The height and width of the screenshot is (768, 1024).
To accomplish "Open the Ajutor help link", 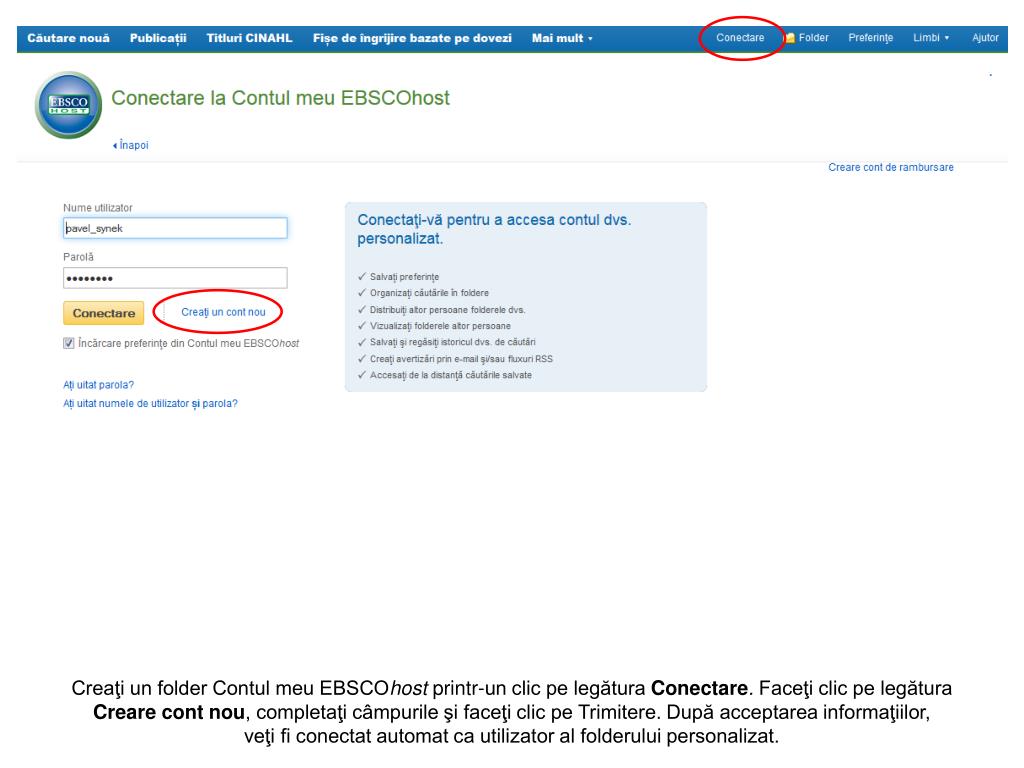I will point(985,38).
